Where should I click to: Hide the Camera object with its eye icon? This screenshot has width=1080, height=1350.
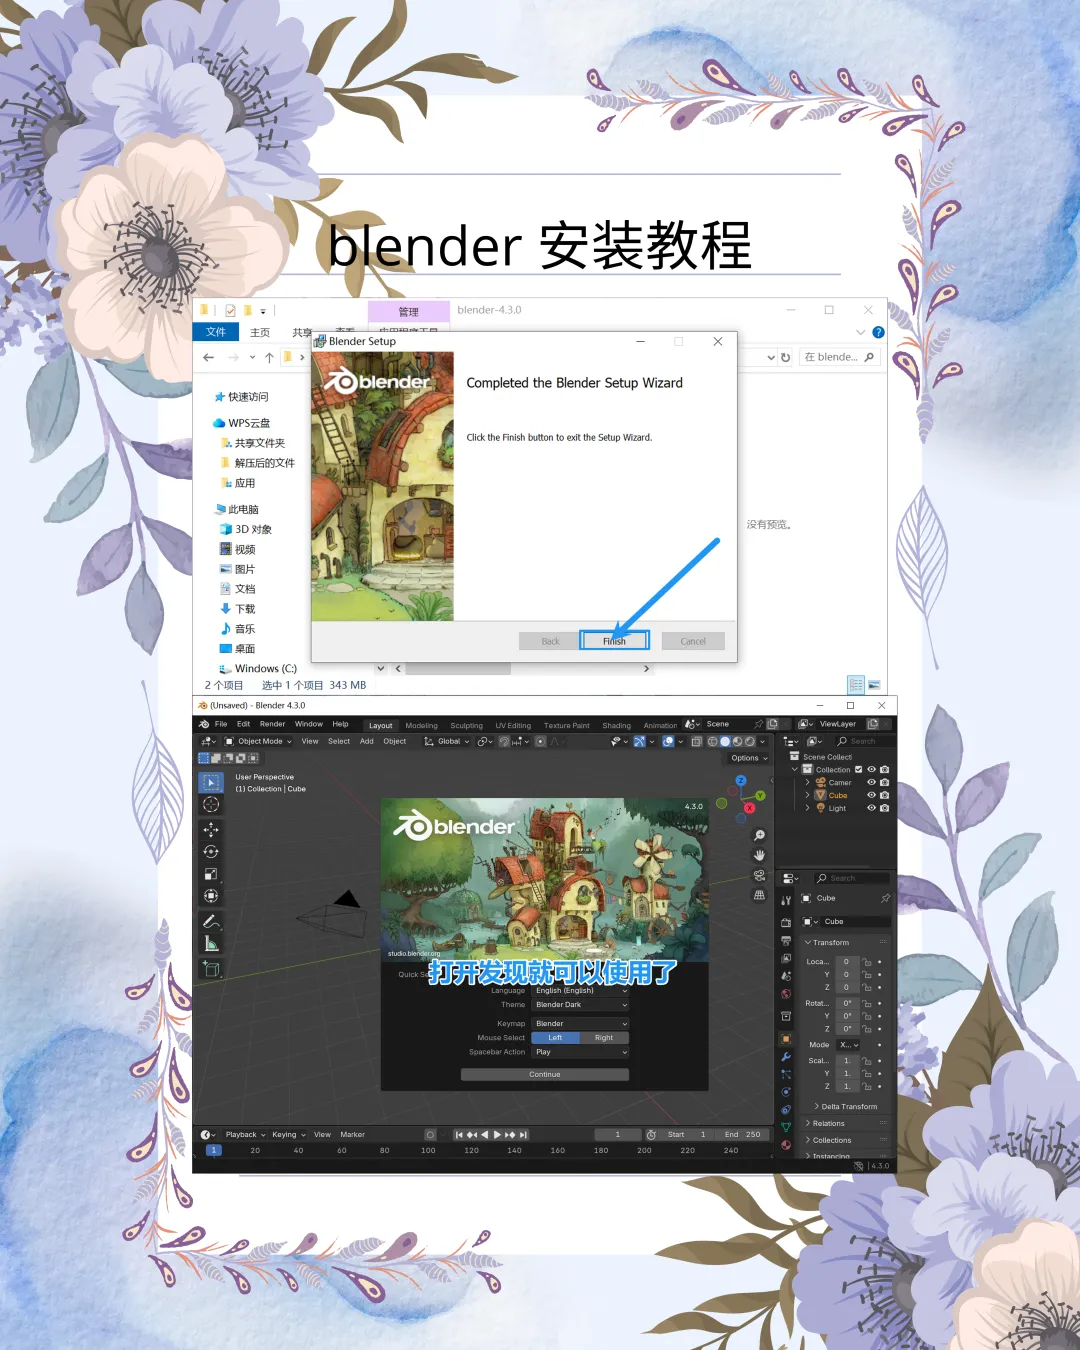[x=871, y=782]
